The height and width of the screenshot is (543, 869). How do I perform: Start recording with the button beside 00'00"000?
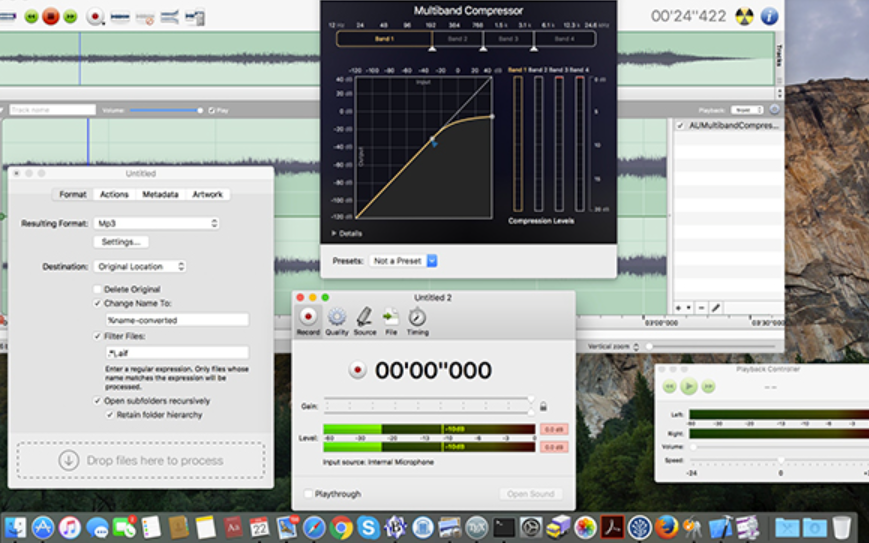point(357,370)
